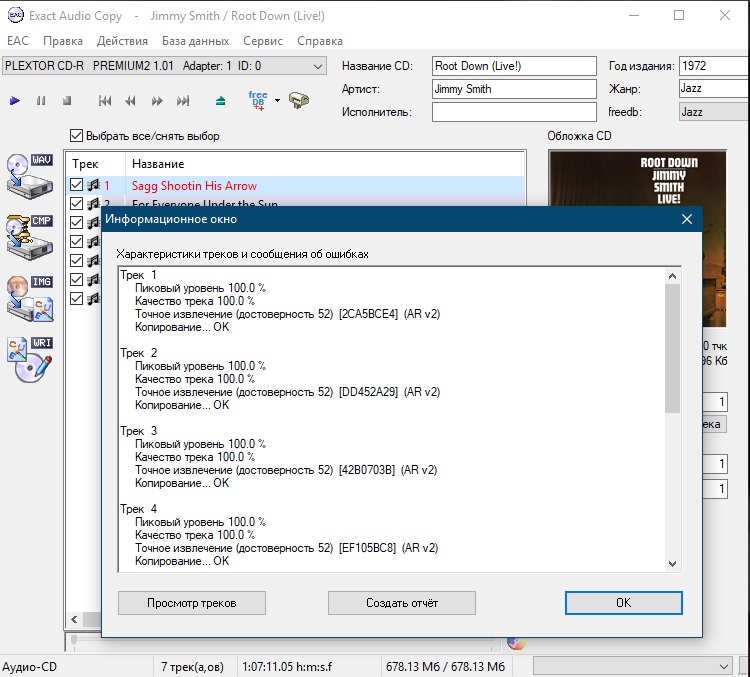The height and width of the screenshot is (677, 750).
Task: Edit the Год издания field 1972
Action: coord(714,66)
